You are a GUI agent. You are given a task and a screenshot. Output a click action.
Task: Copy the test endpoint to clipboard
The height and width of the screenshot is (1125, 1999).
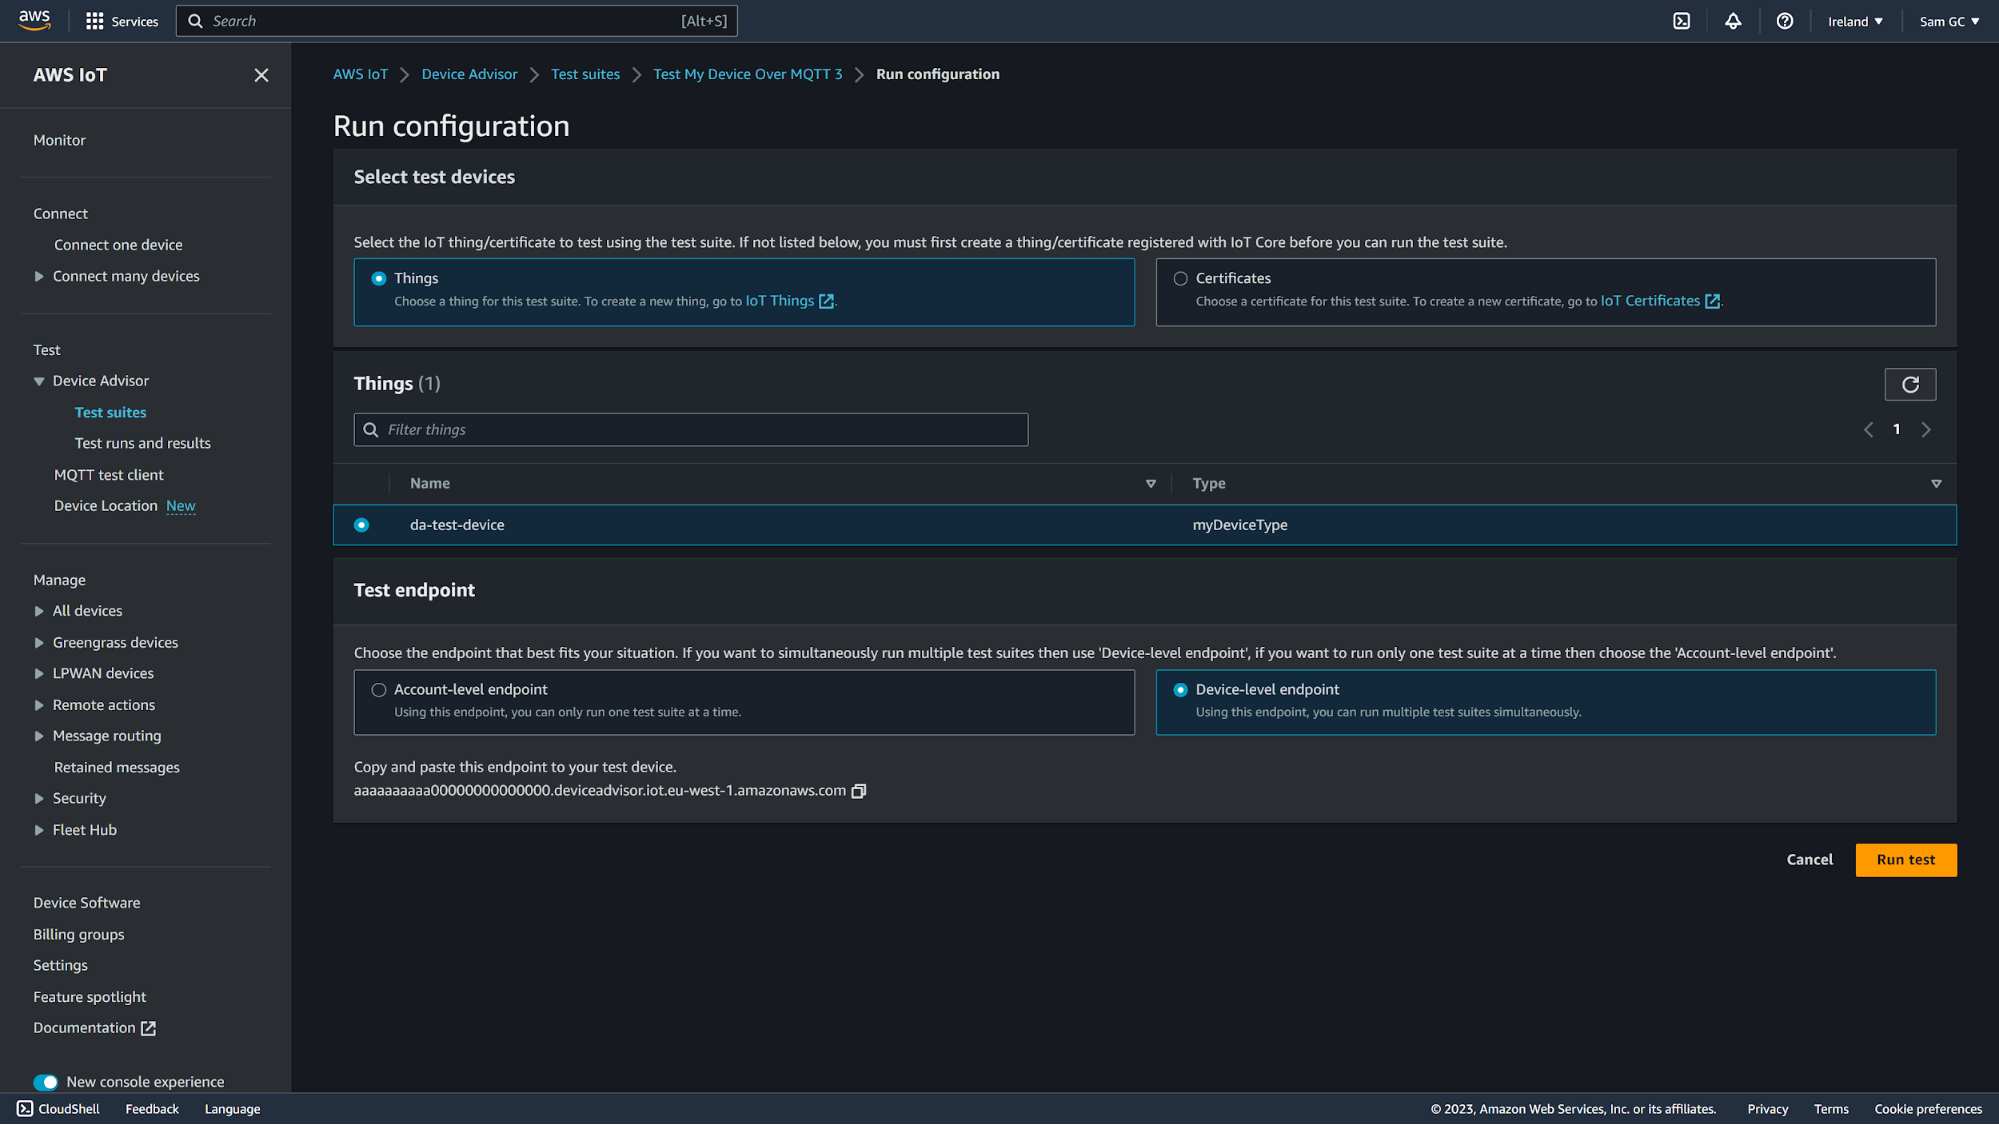858,791
